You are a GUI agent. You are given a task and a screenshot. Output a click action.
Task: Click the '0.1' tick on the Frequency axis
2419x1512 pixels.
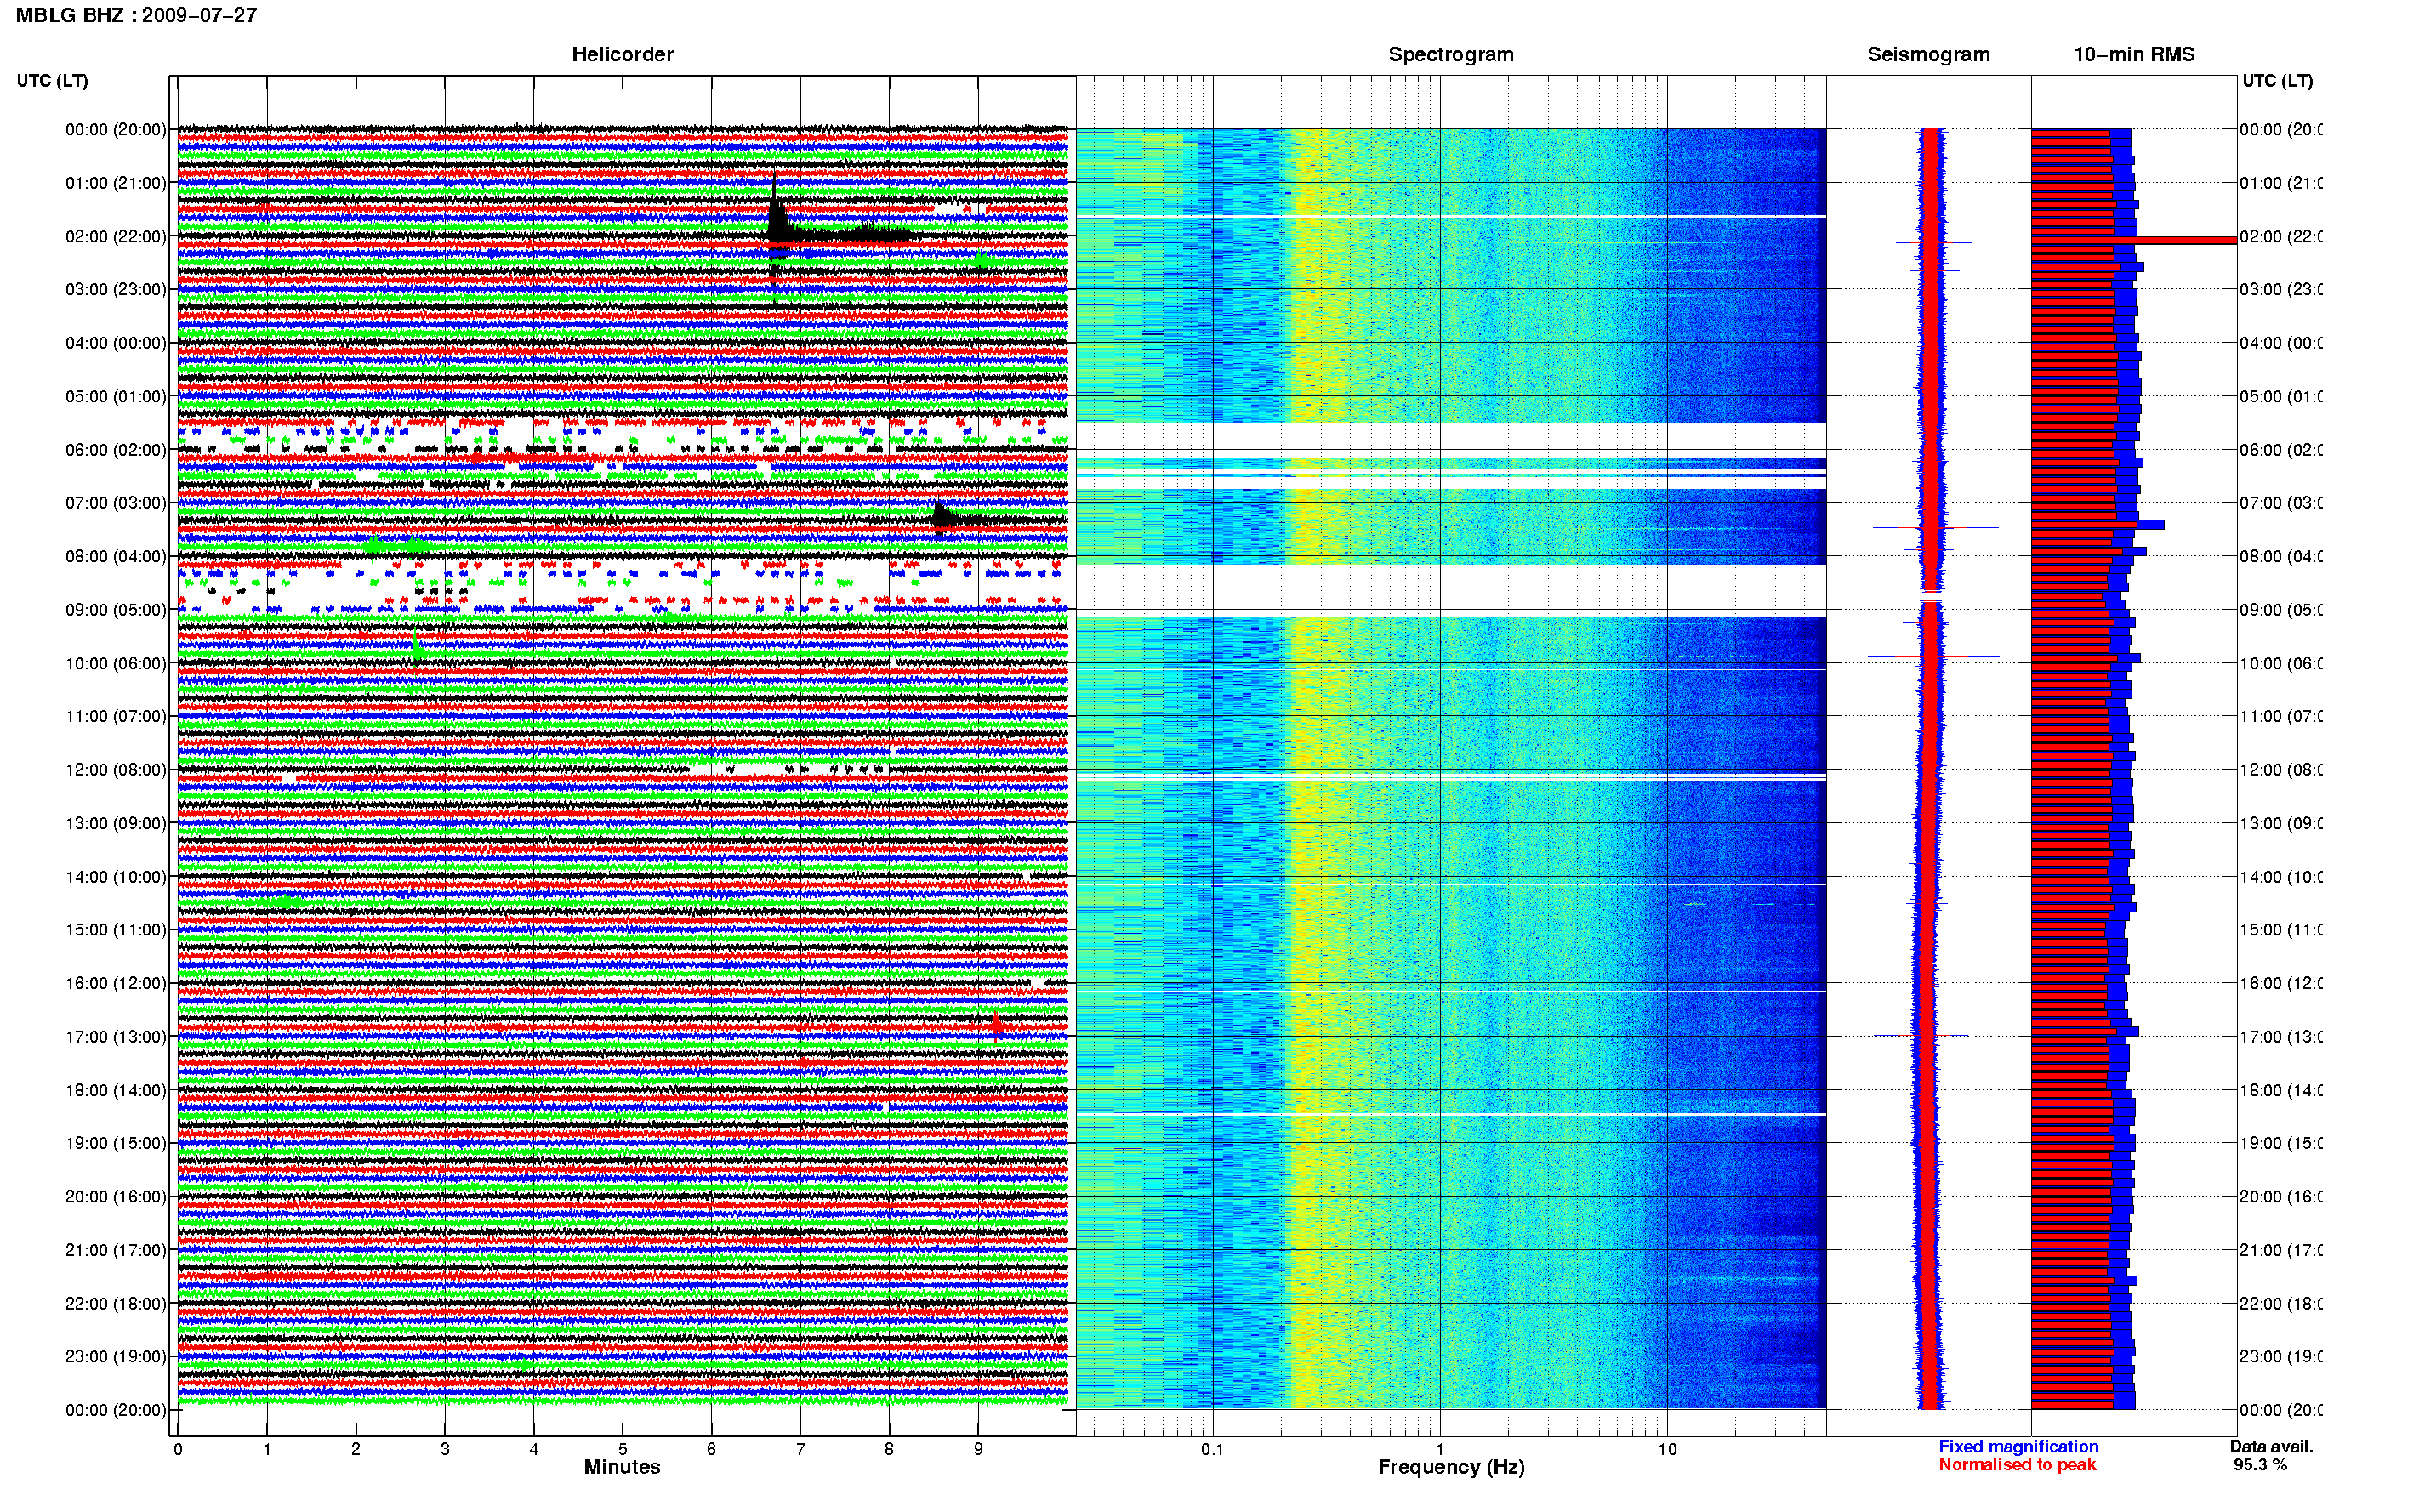[x=1212, y=1449]
